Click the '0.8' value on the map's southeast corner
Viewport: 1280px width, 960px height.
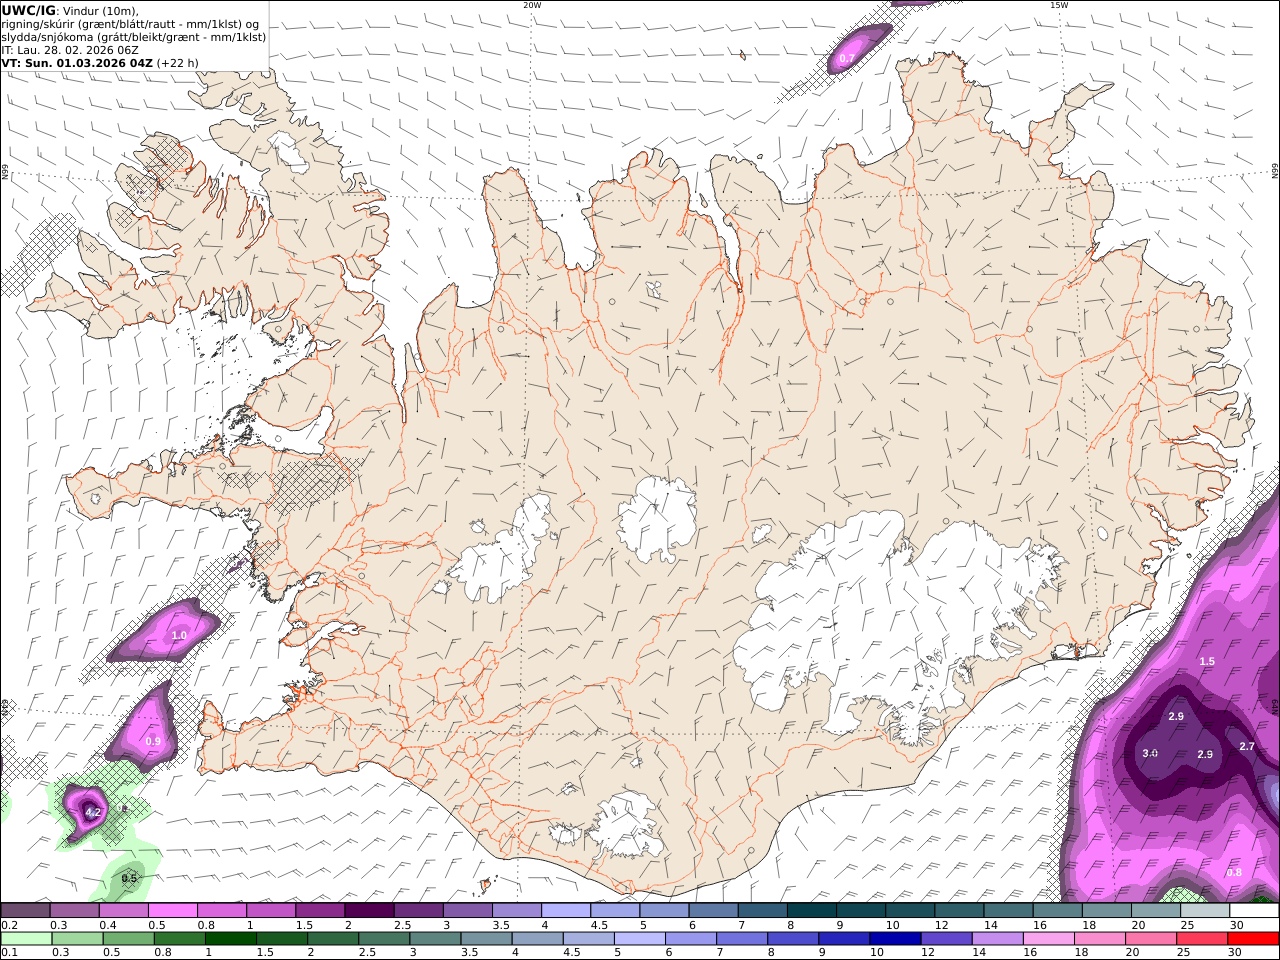1234,872
